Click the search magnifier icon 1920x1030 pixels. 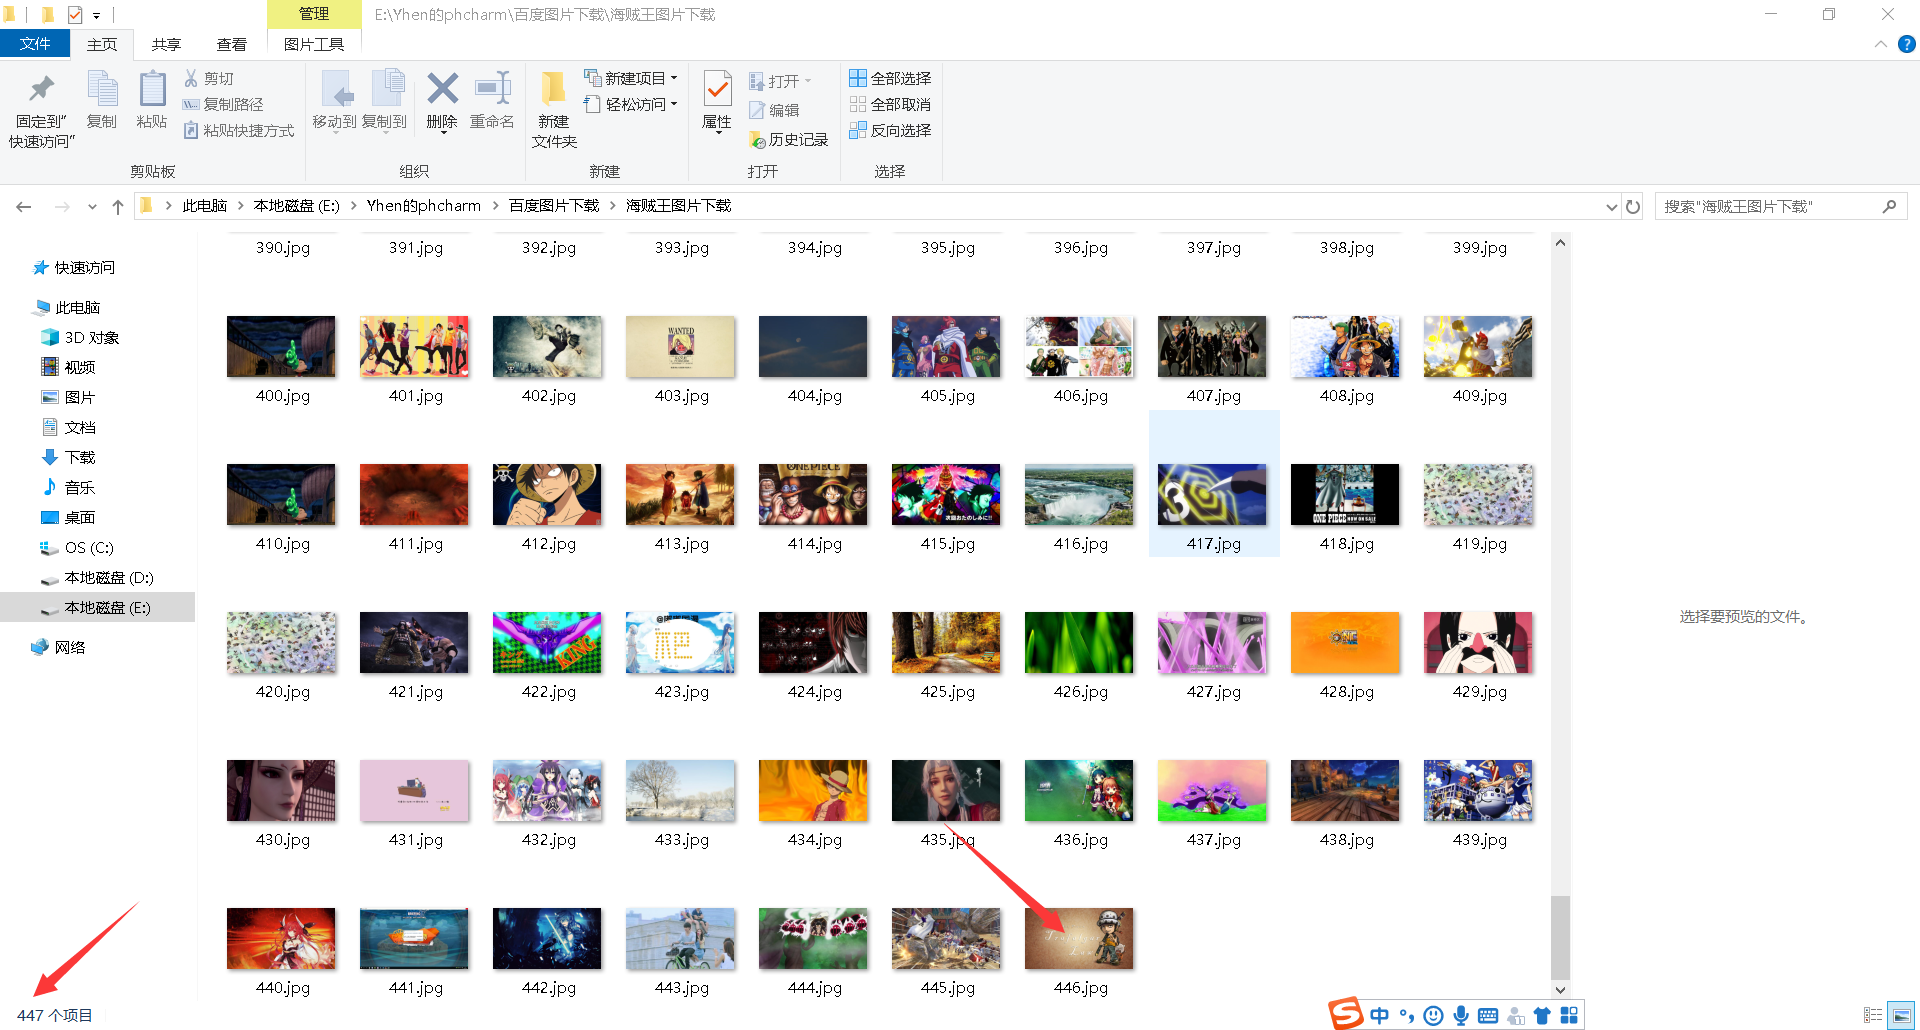tap(1889, 206)
